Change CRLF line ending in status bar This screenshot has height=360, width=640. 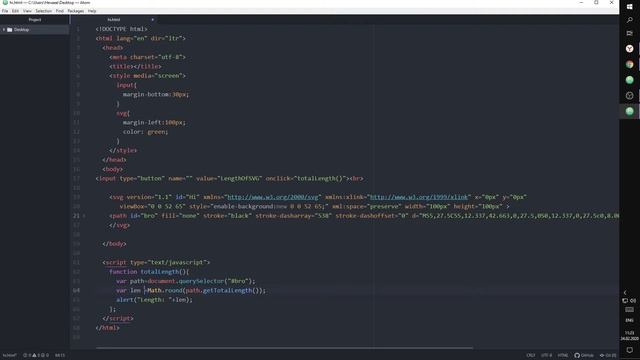point(531,356)
